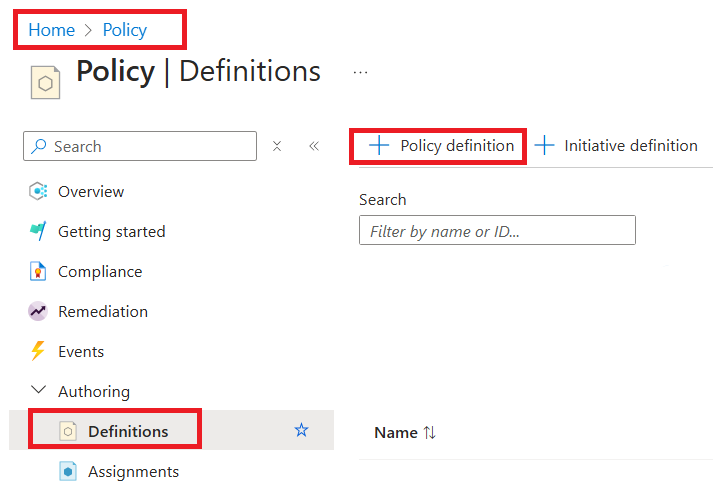Add a new Initiative definition
The height and width of the screenshot is (492, 713).
coord(616,146)
